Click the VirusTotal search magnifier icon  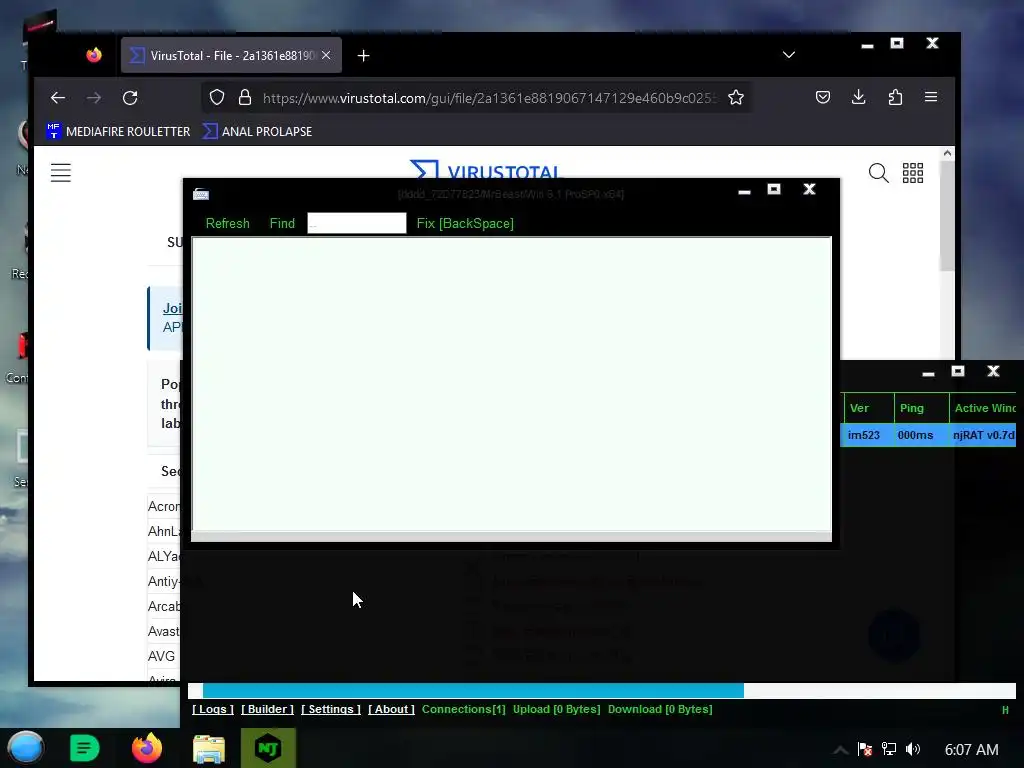(878, 173)
